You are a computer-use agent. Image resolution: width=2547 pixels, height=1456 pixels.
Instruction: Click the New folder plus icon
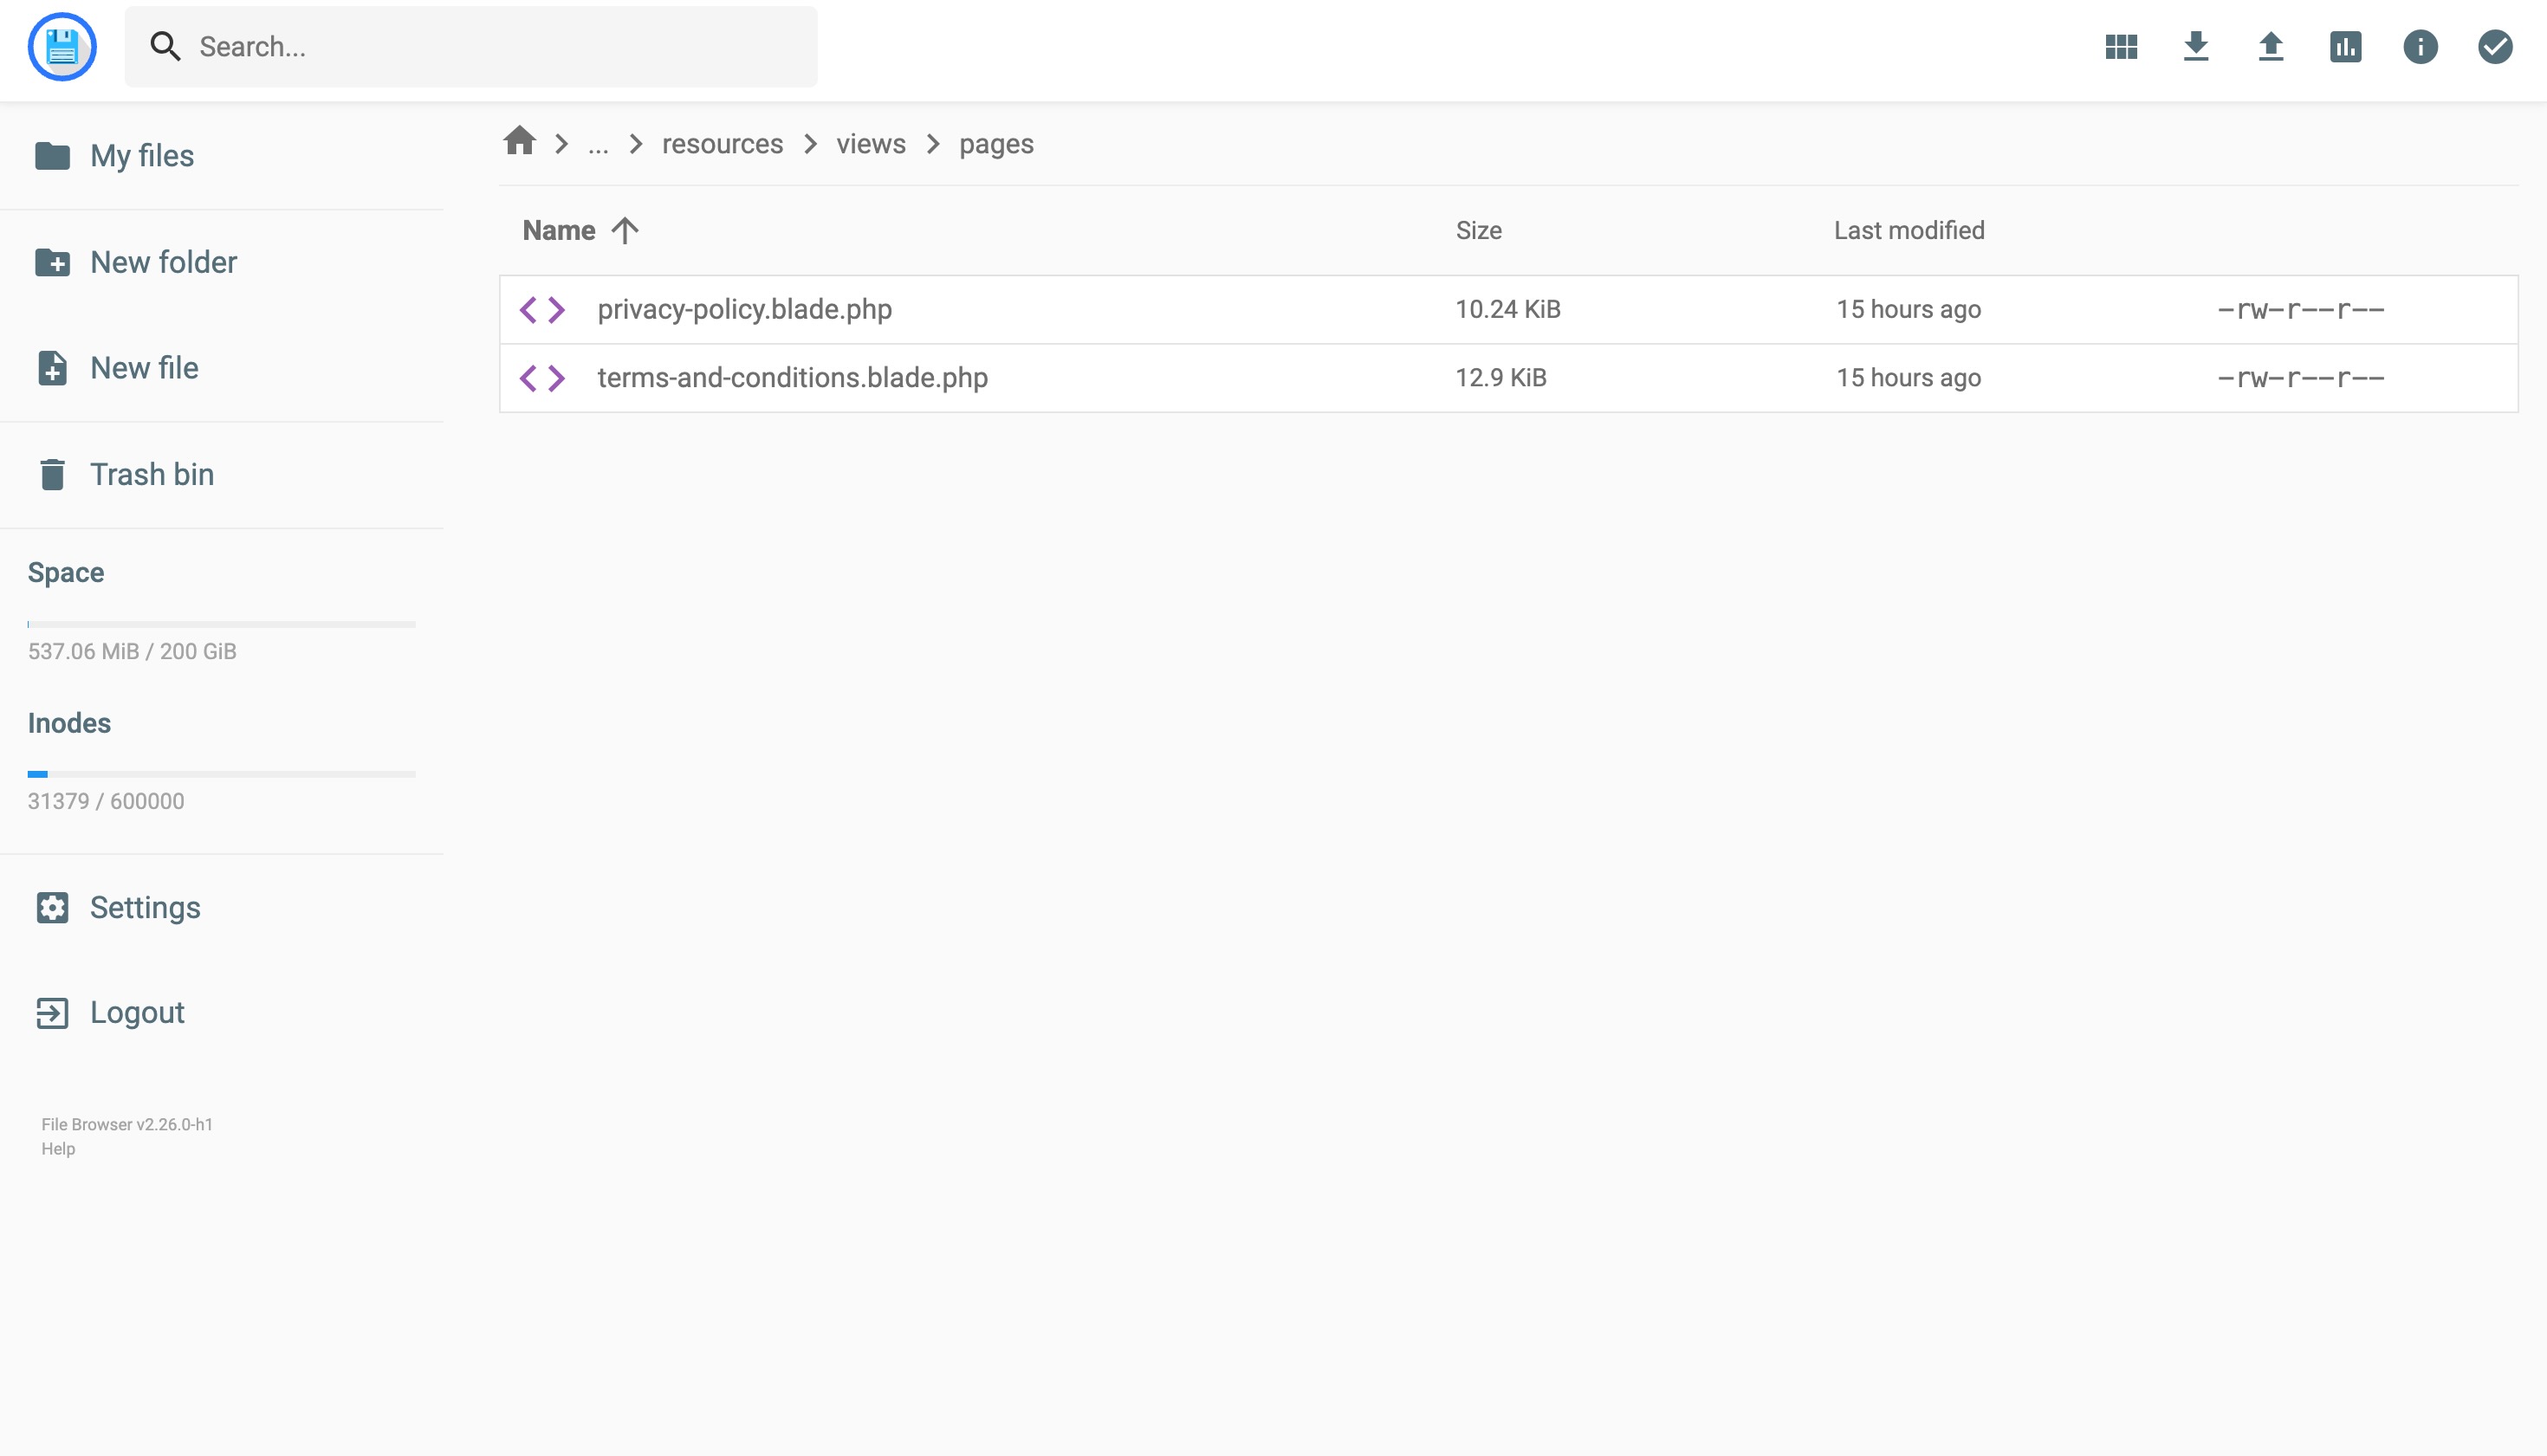(x=52, y=262)
